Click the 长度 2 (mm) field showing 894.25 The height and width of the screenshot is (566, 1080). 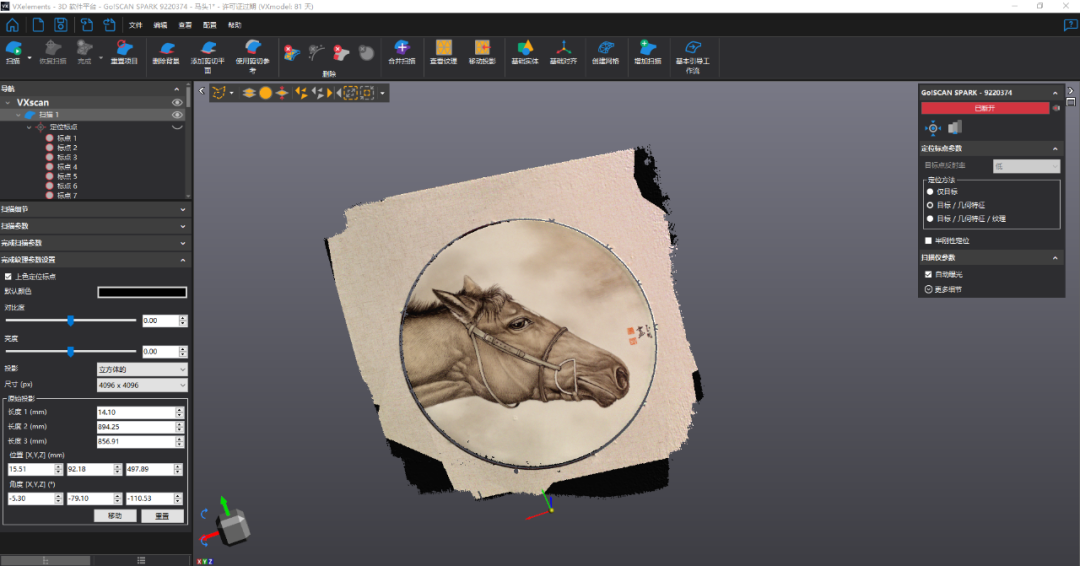point(140,427)
